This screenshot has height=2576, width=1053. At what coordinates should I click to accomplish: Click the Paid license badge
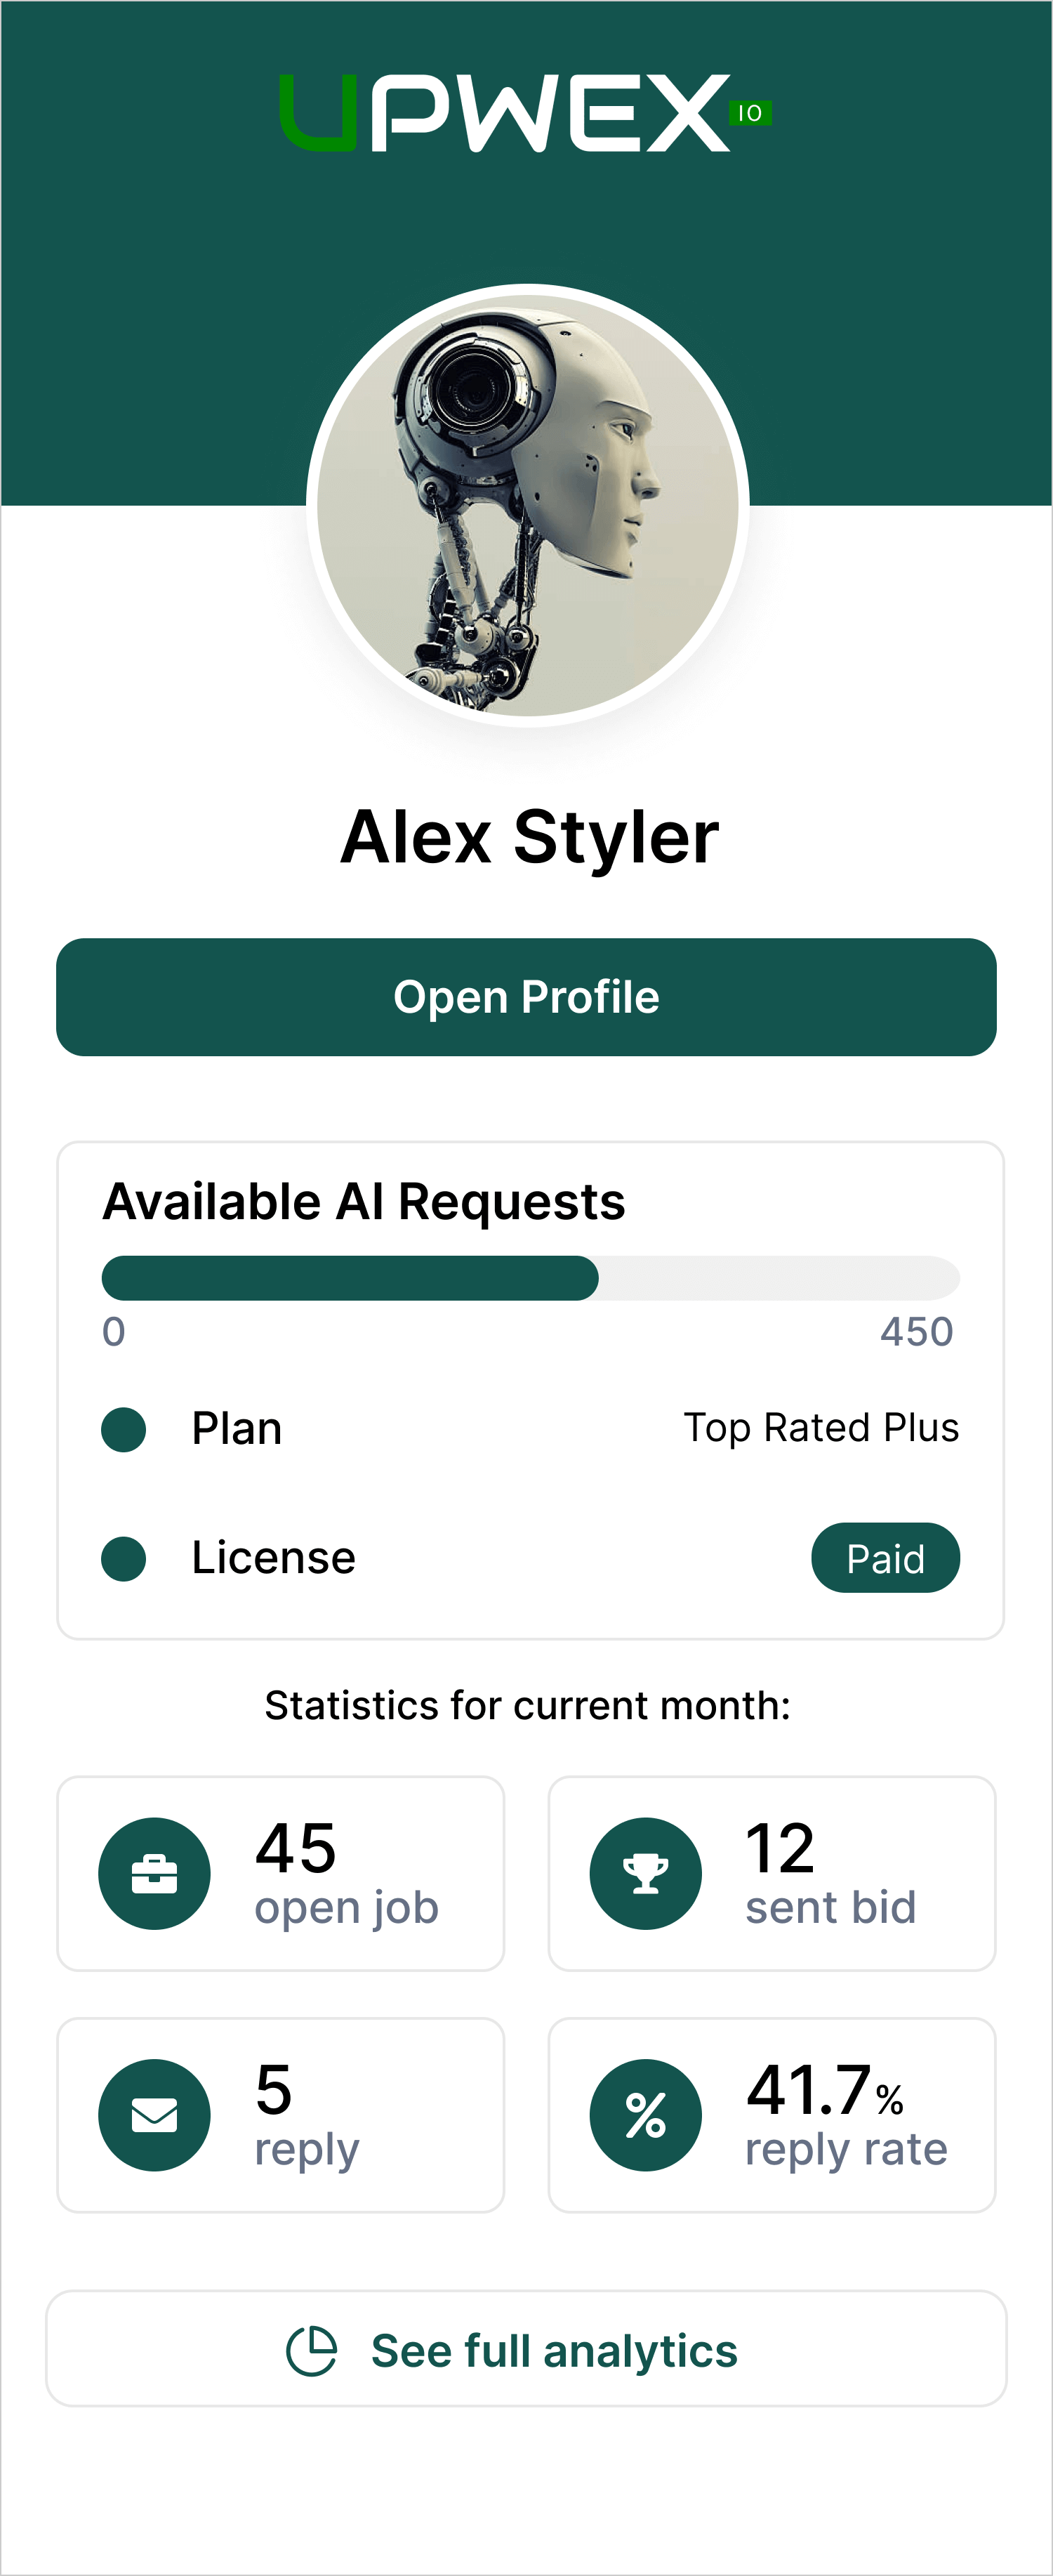[x=885, y=1558]
